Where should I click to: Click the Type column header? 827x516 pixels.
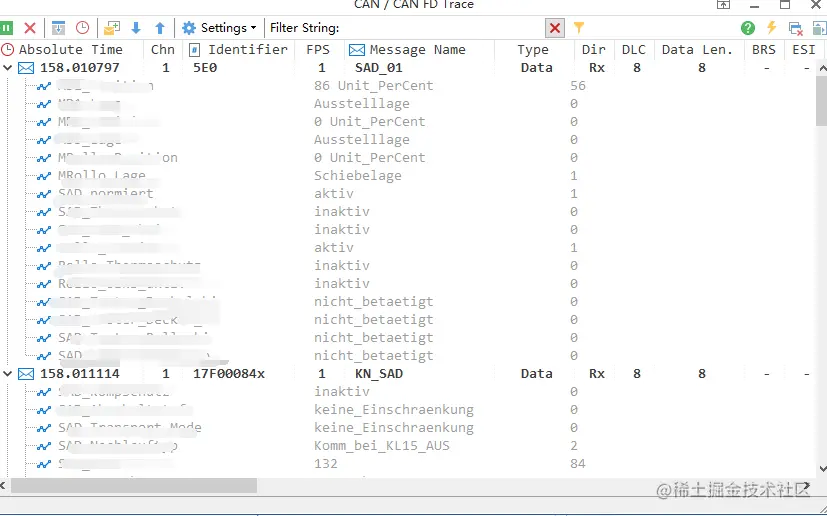(533, 50)
